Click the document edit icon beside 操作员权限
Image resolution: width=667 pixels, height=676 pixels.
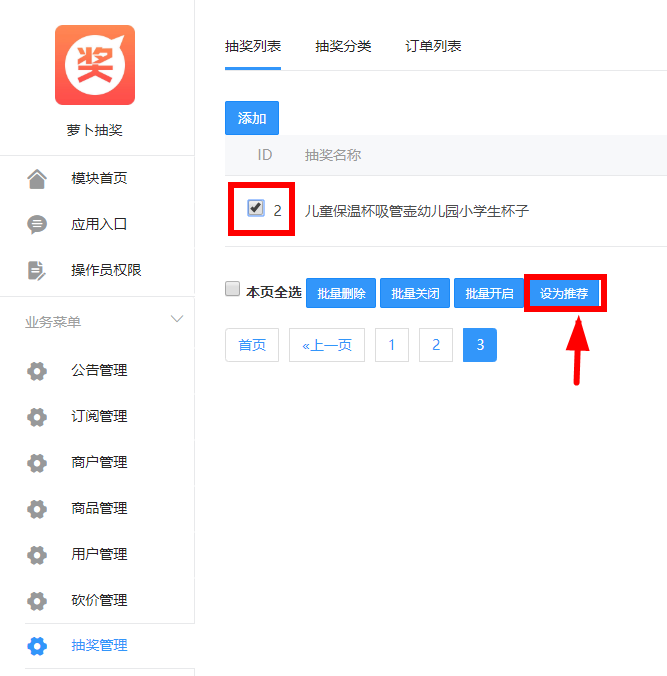(37, 271)
